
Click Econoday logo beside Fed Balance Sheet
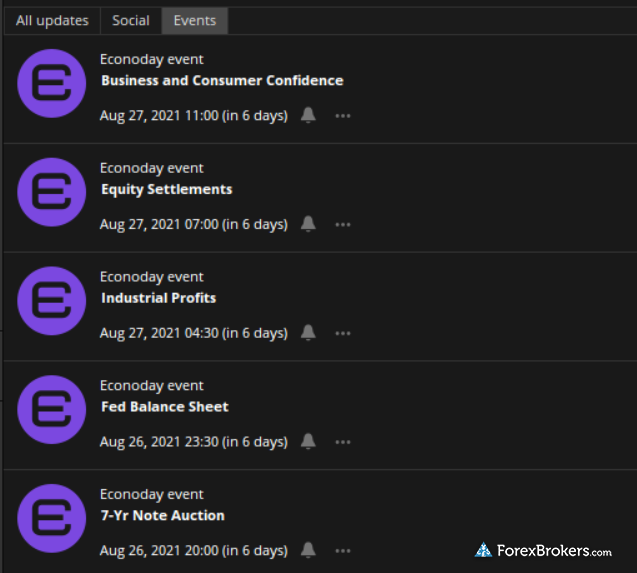52,410
